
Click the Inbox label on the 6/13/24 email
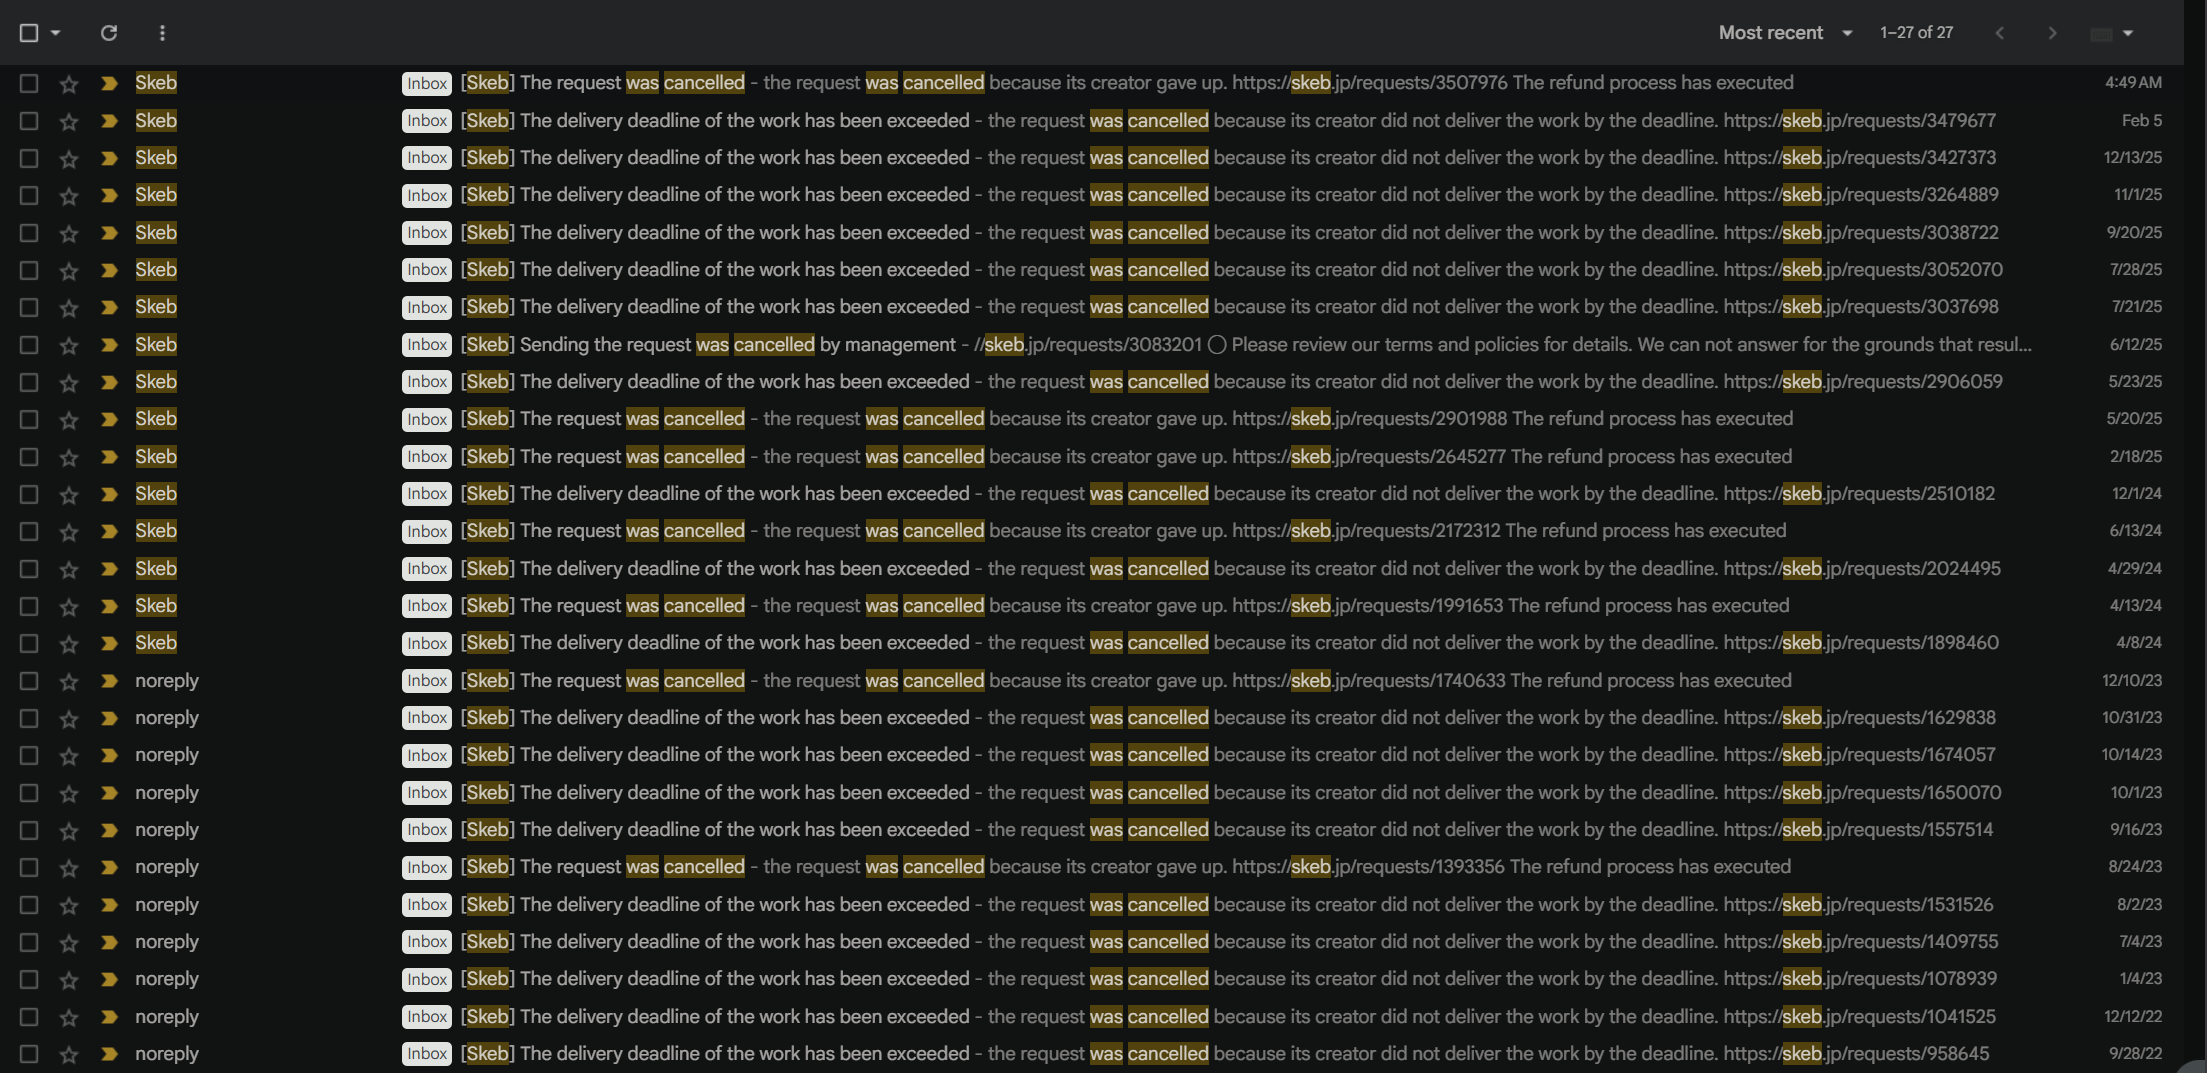[x=427, y=532]
